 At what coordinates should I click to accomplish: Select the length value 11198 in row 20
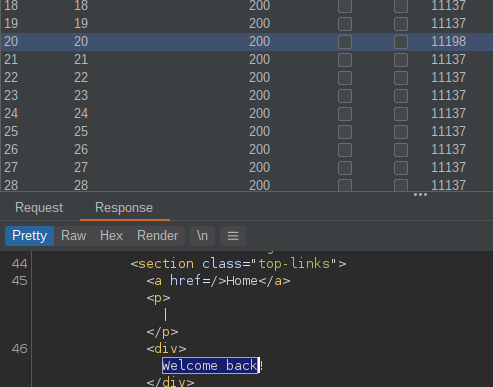click(x=448, y=42)
